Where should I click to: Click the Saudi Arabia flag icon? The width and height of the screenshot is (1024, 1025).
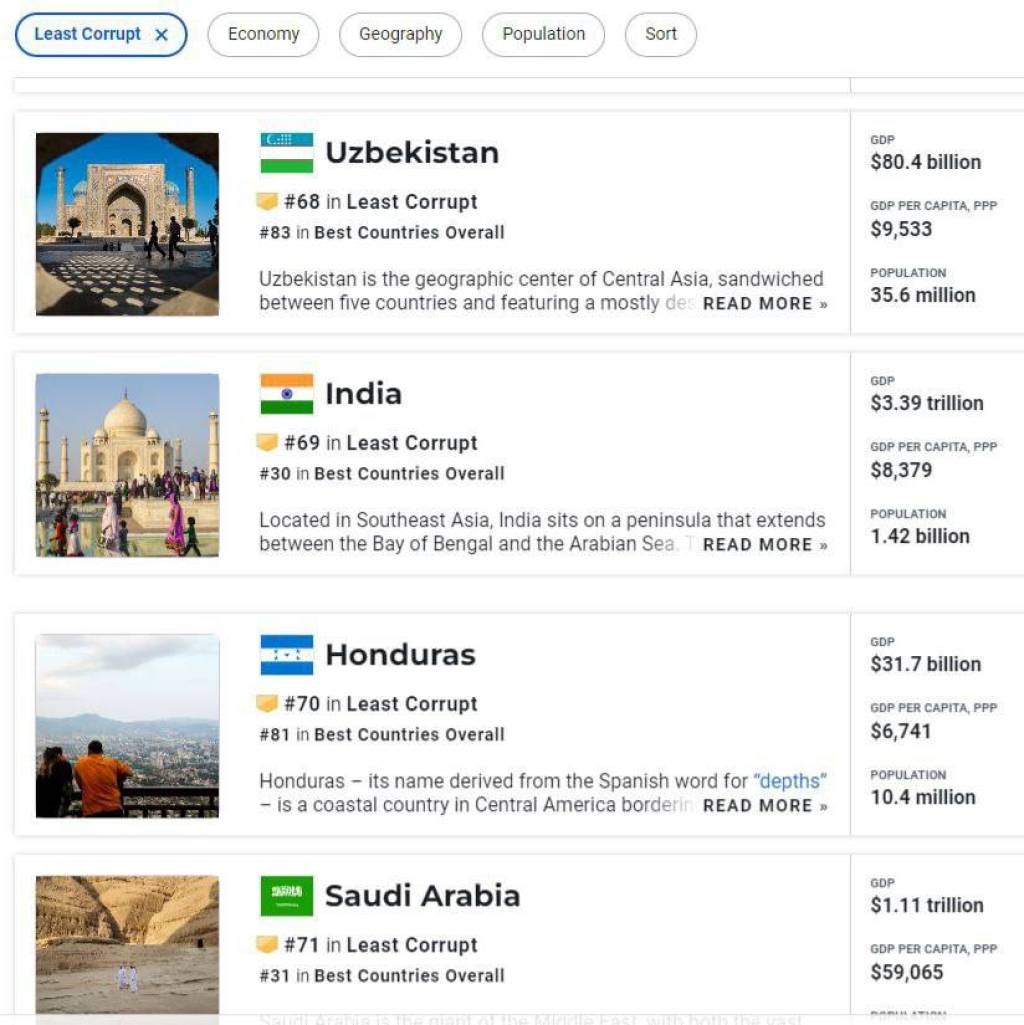click(287, 896)
